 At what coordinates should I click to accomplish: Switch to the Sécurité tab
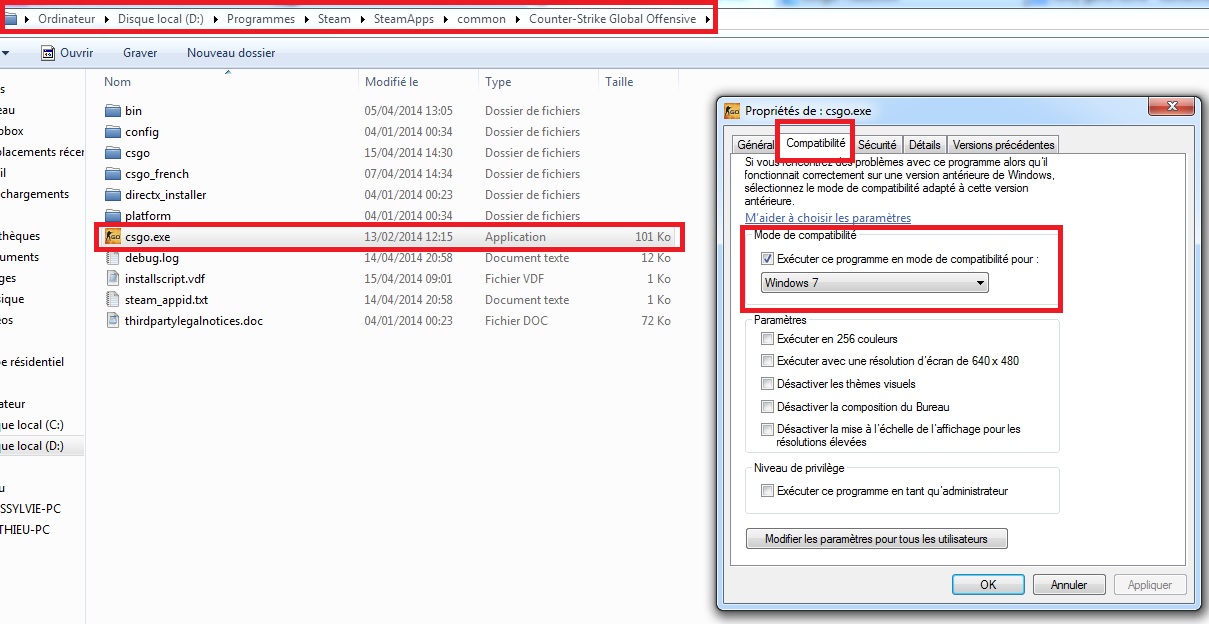coord(877,145)
